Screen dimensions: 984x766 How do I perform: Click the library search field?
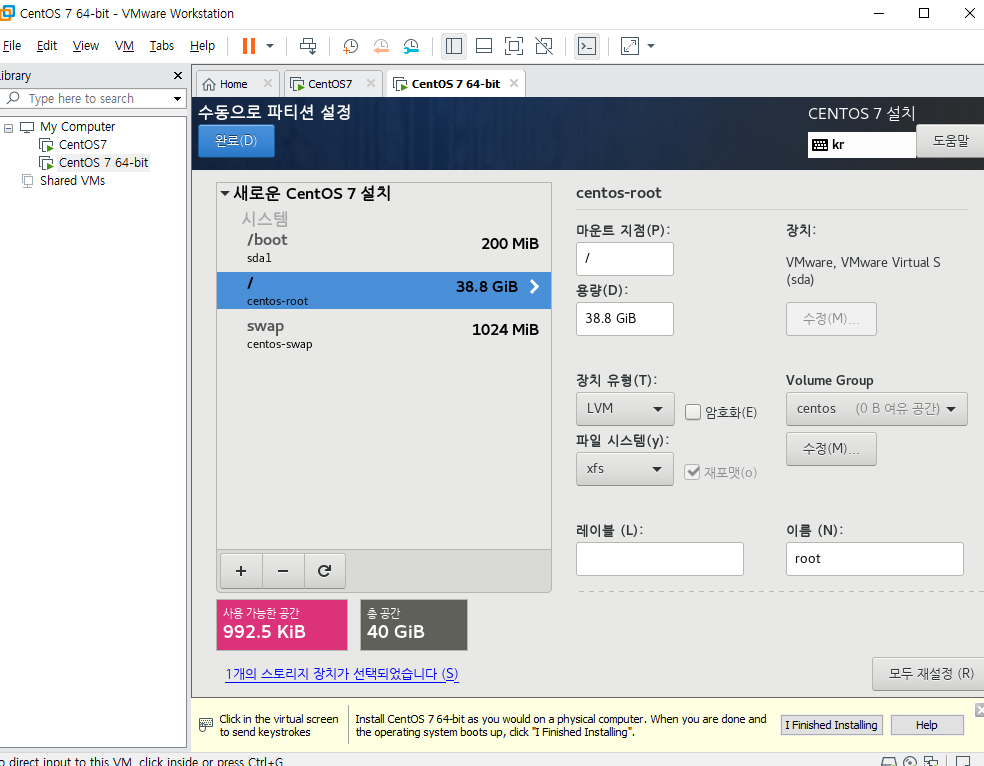(x=94, y=98)
